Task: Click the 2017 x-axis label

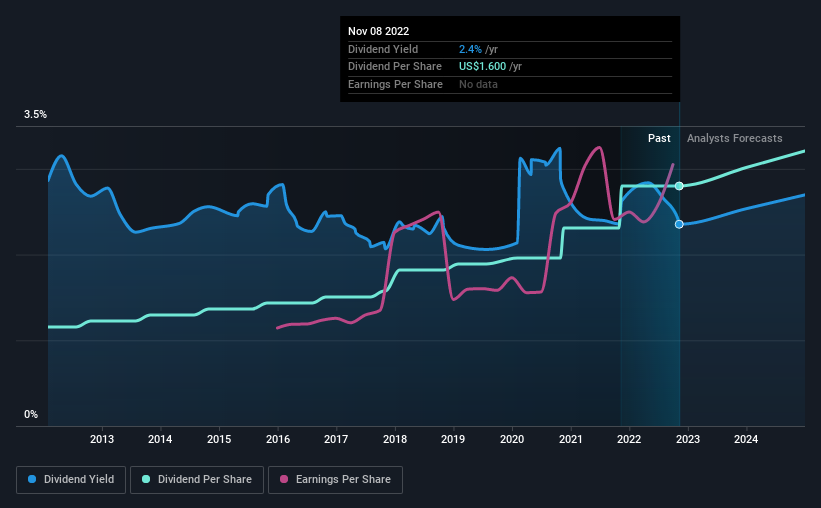Action: (x=336, y=439)
